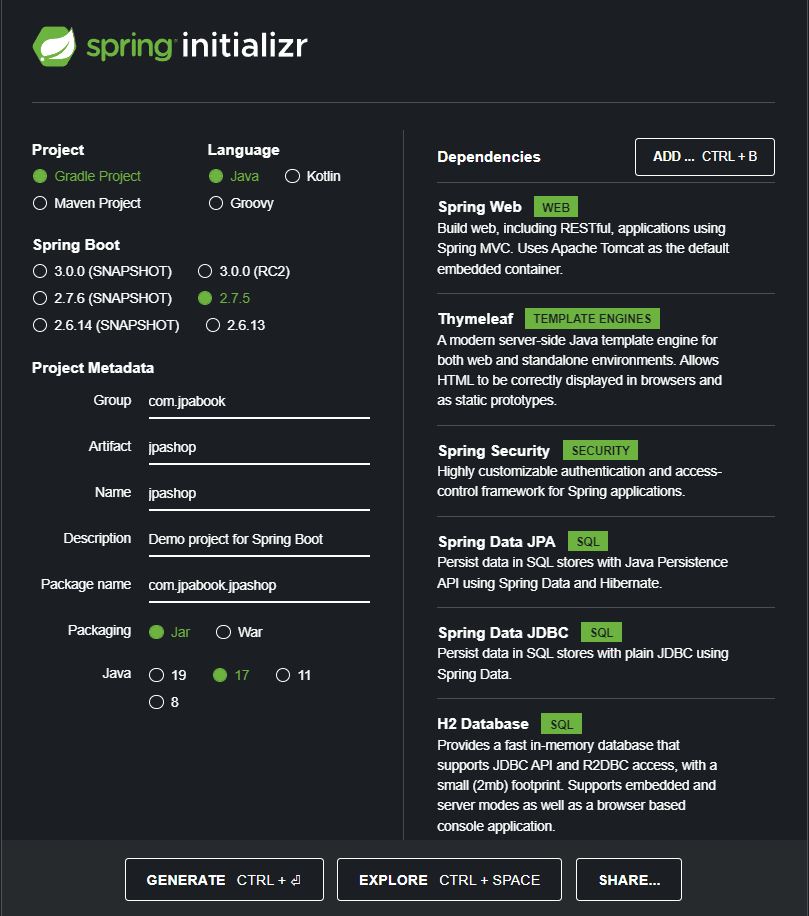This screenshot has height=916, width=809.
Task: Open the ADD dependencies dialog
Action: click(x=704, y=157)
